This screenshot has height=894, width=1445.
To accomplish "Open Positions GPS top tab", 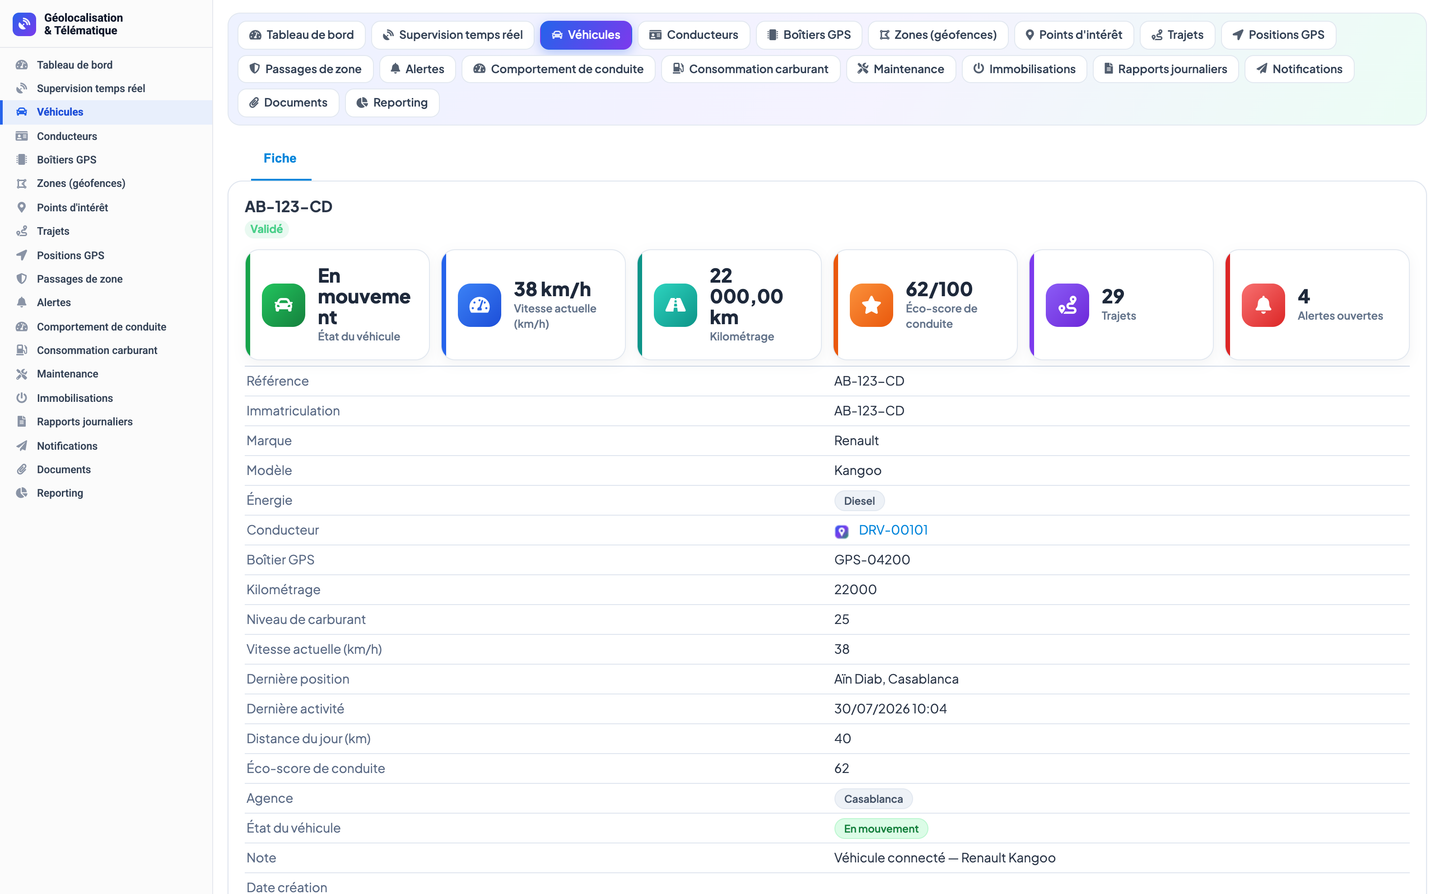I will (x=1279, y=35).
